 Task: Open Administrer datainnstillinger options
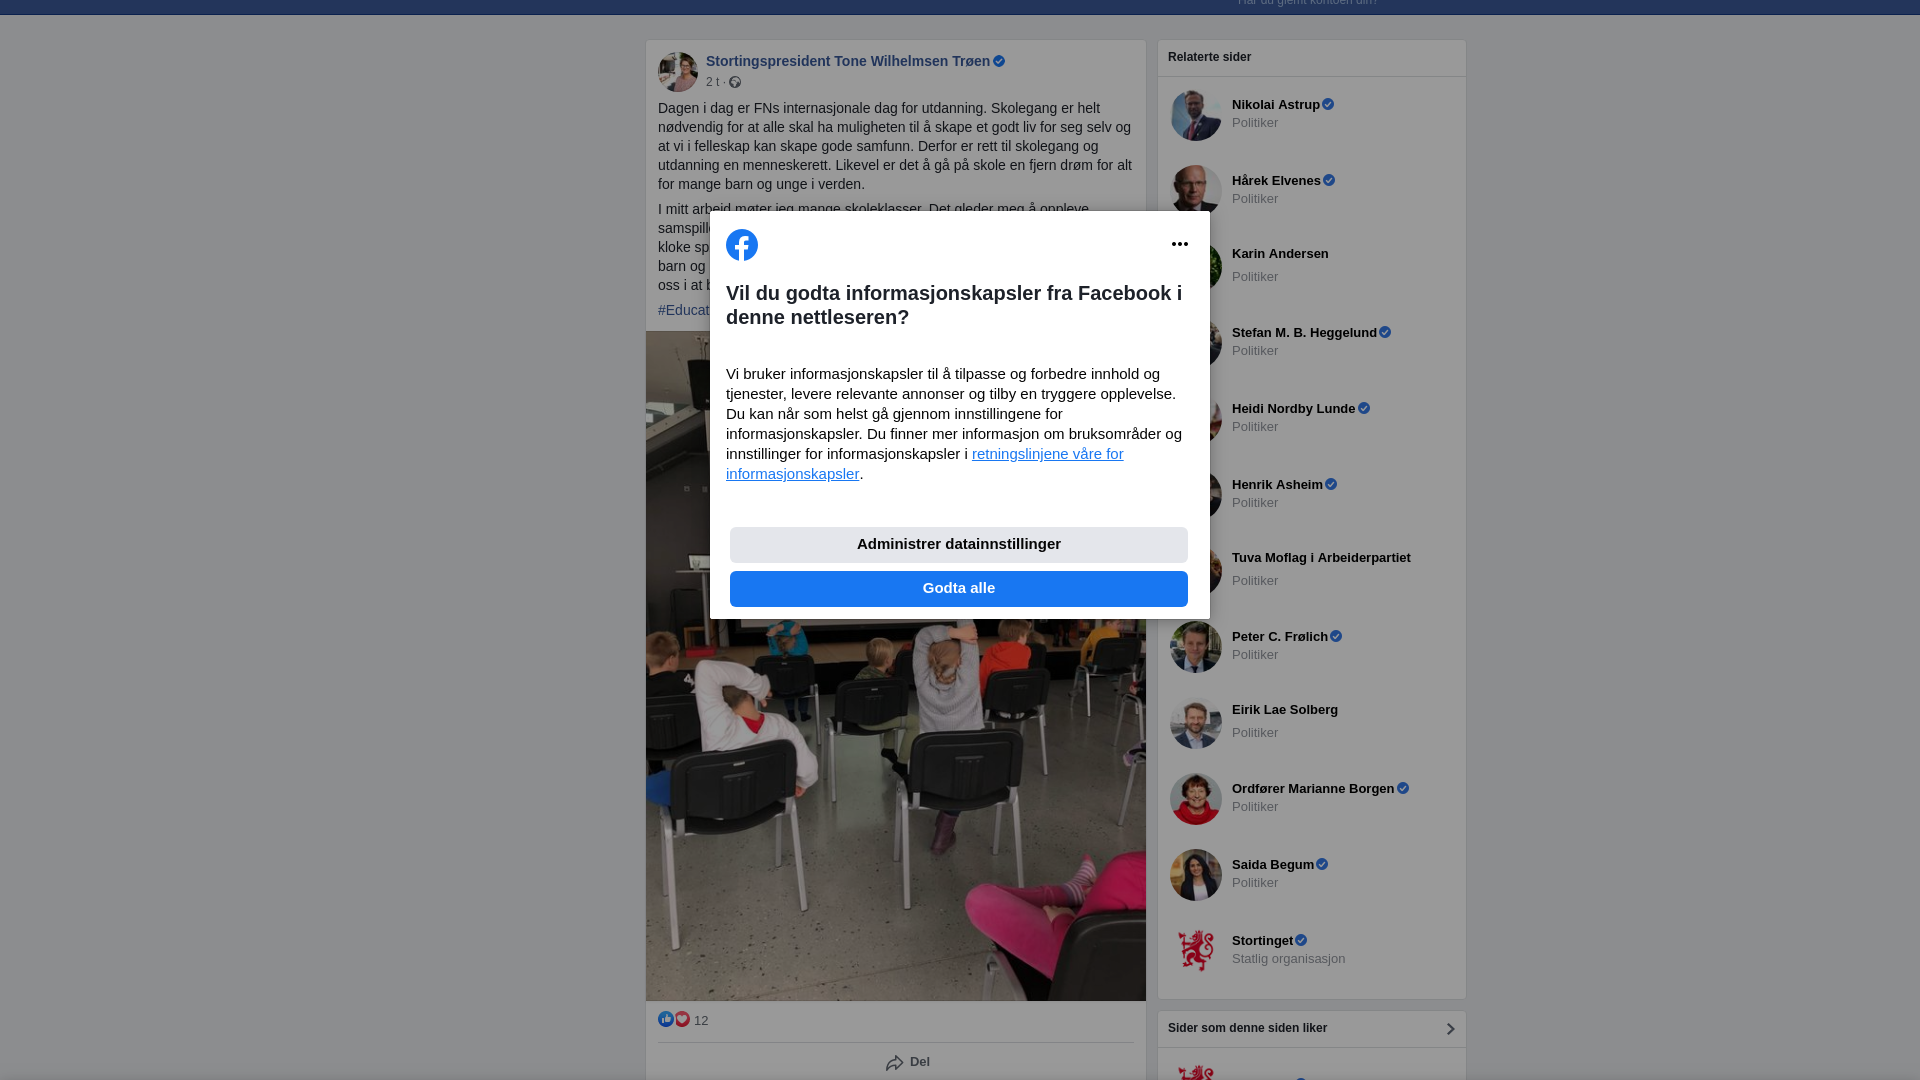point(959,545)
